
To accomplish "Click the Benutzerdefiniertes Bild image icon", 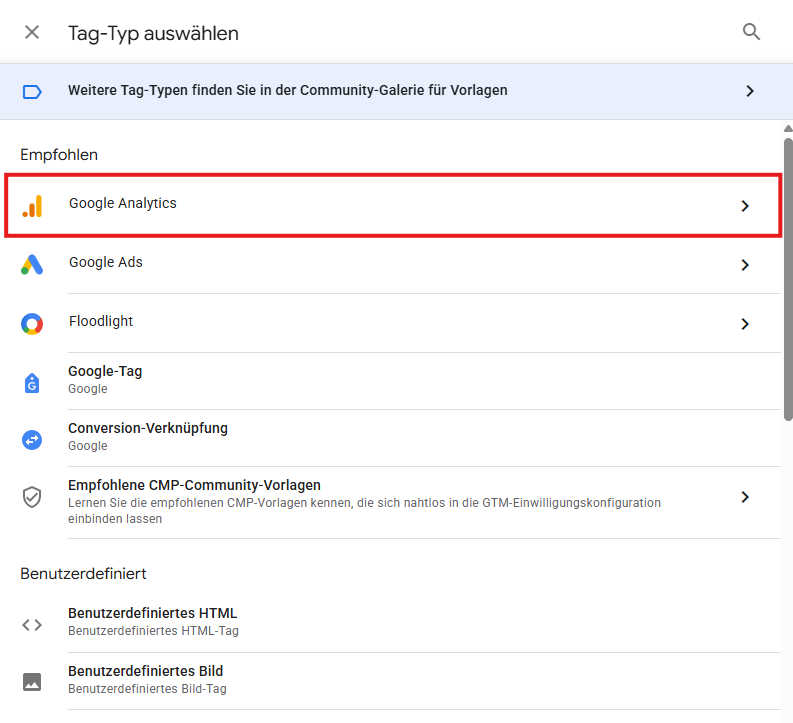I will click(32, 682).
